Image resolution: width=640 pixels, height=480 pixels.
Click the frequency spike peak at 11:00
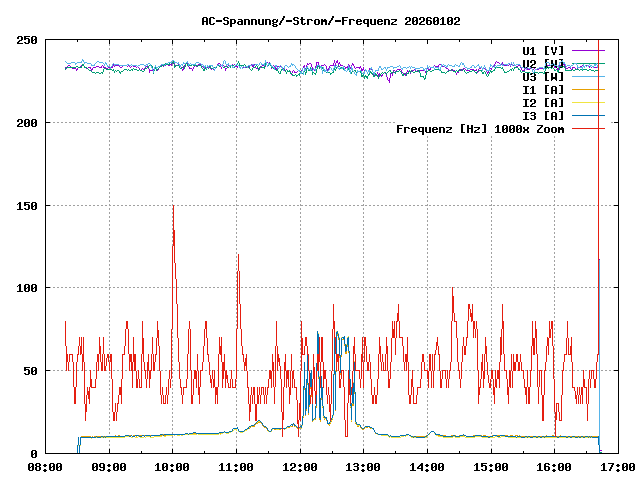pos(237,255)
